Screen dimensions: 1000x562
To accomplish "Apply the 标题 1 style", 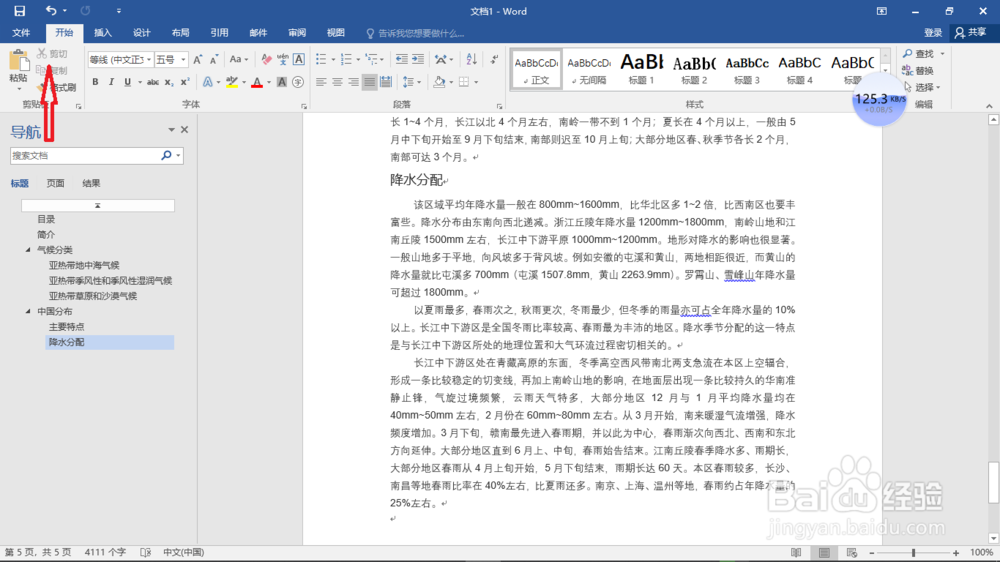I will pos(642,69).
